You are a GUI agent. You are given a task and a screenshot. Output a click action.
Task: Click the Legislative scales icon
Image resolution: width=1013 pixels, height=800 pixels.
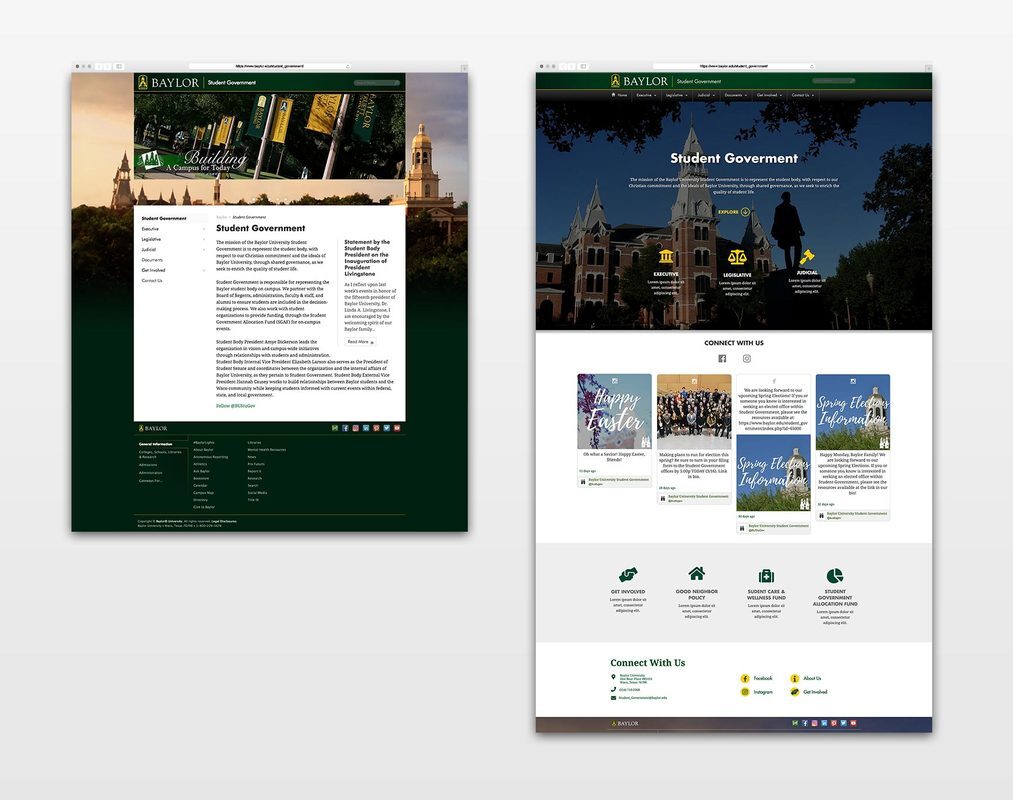click(x=737, y=258)
